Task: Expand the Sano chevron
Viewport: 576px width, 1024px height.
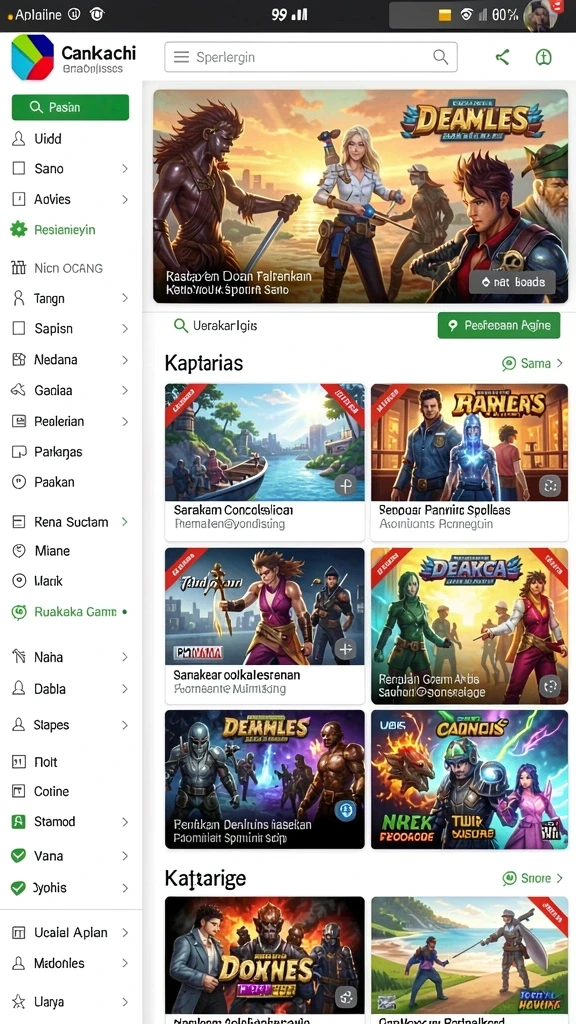Action: 125,168
